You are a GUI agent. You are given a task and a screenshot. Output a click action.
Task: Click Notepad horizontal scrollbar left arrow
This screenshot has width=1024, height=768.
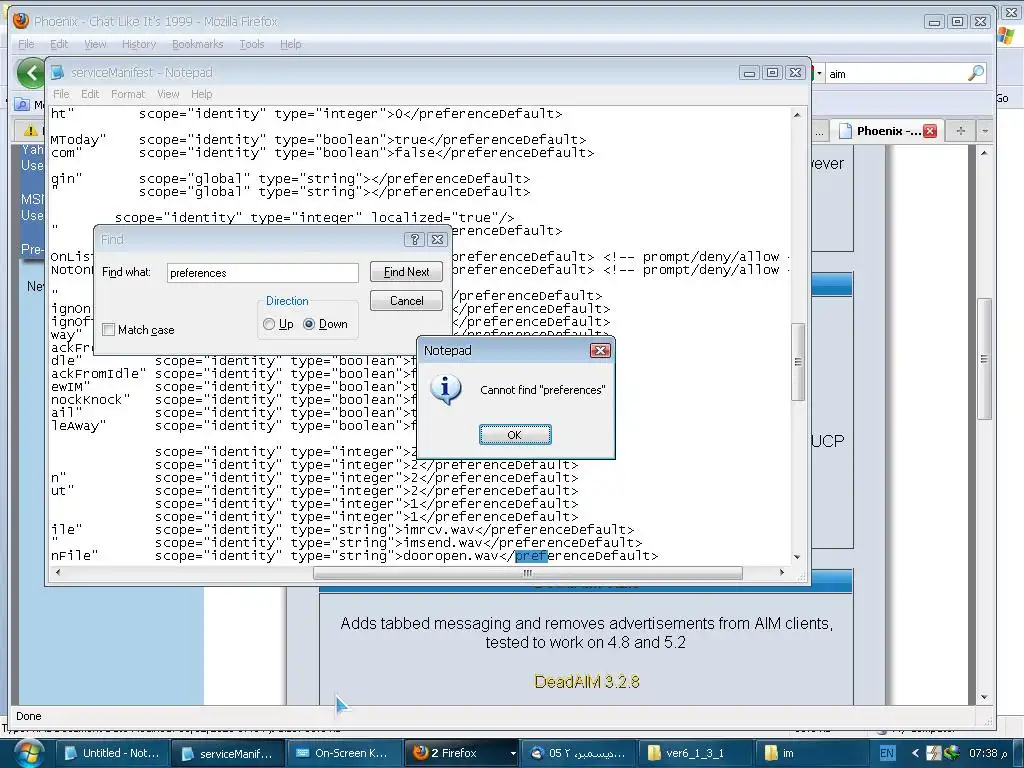pos(57,573)
